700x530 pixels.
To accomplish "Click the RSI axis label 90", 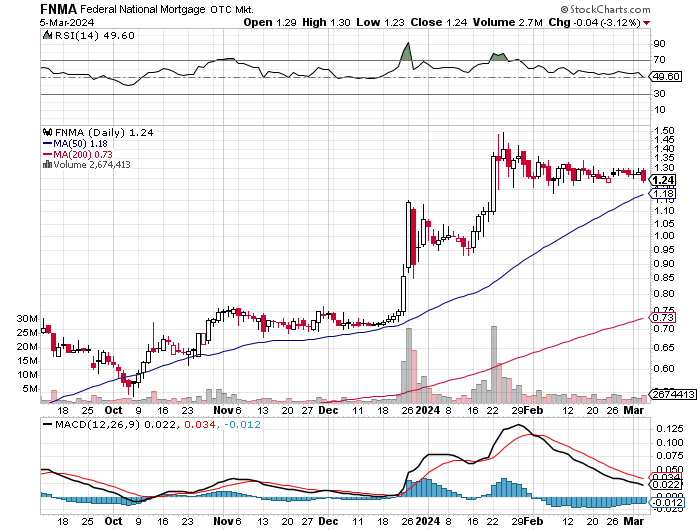I will (659, 44).
